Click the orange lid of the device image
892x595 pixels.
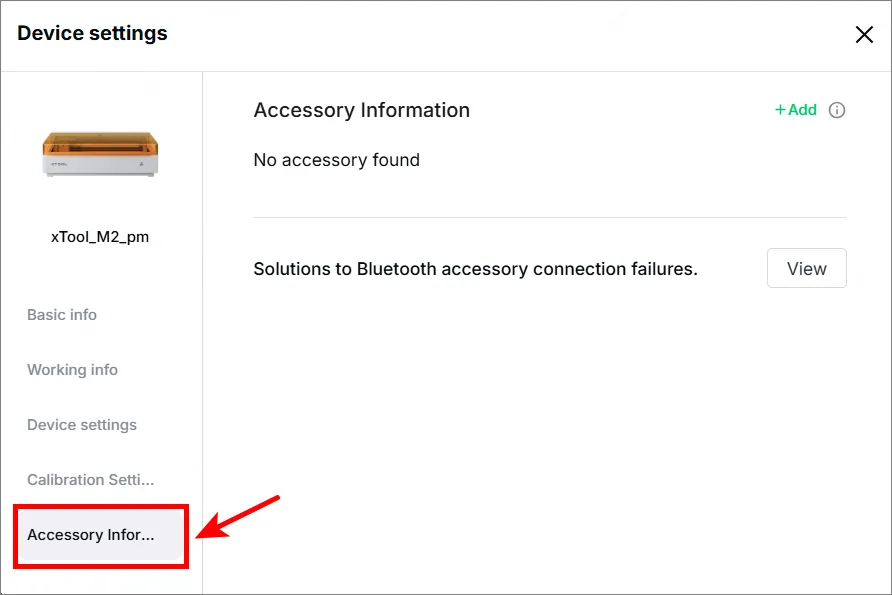pyautogui.click(x=100, y=143)
